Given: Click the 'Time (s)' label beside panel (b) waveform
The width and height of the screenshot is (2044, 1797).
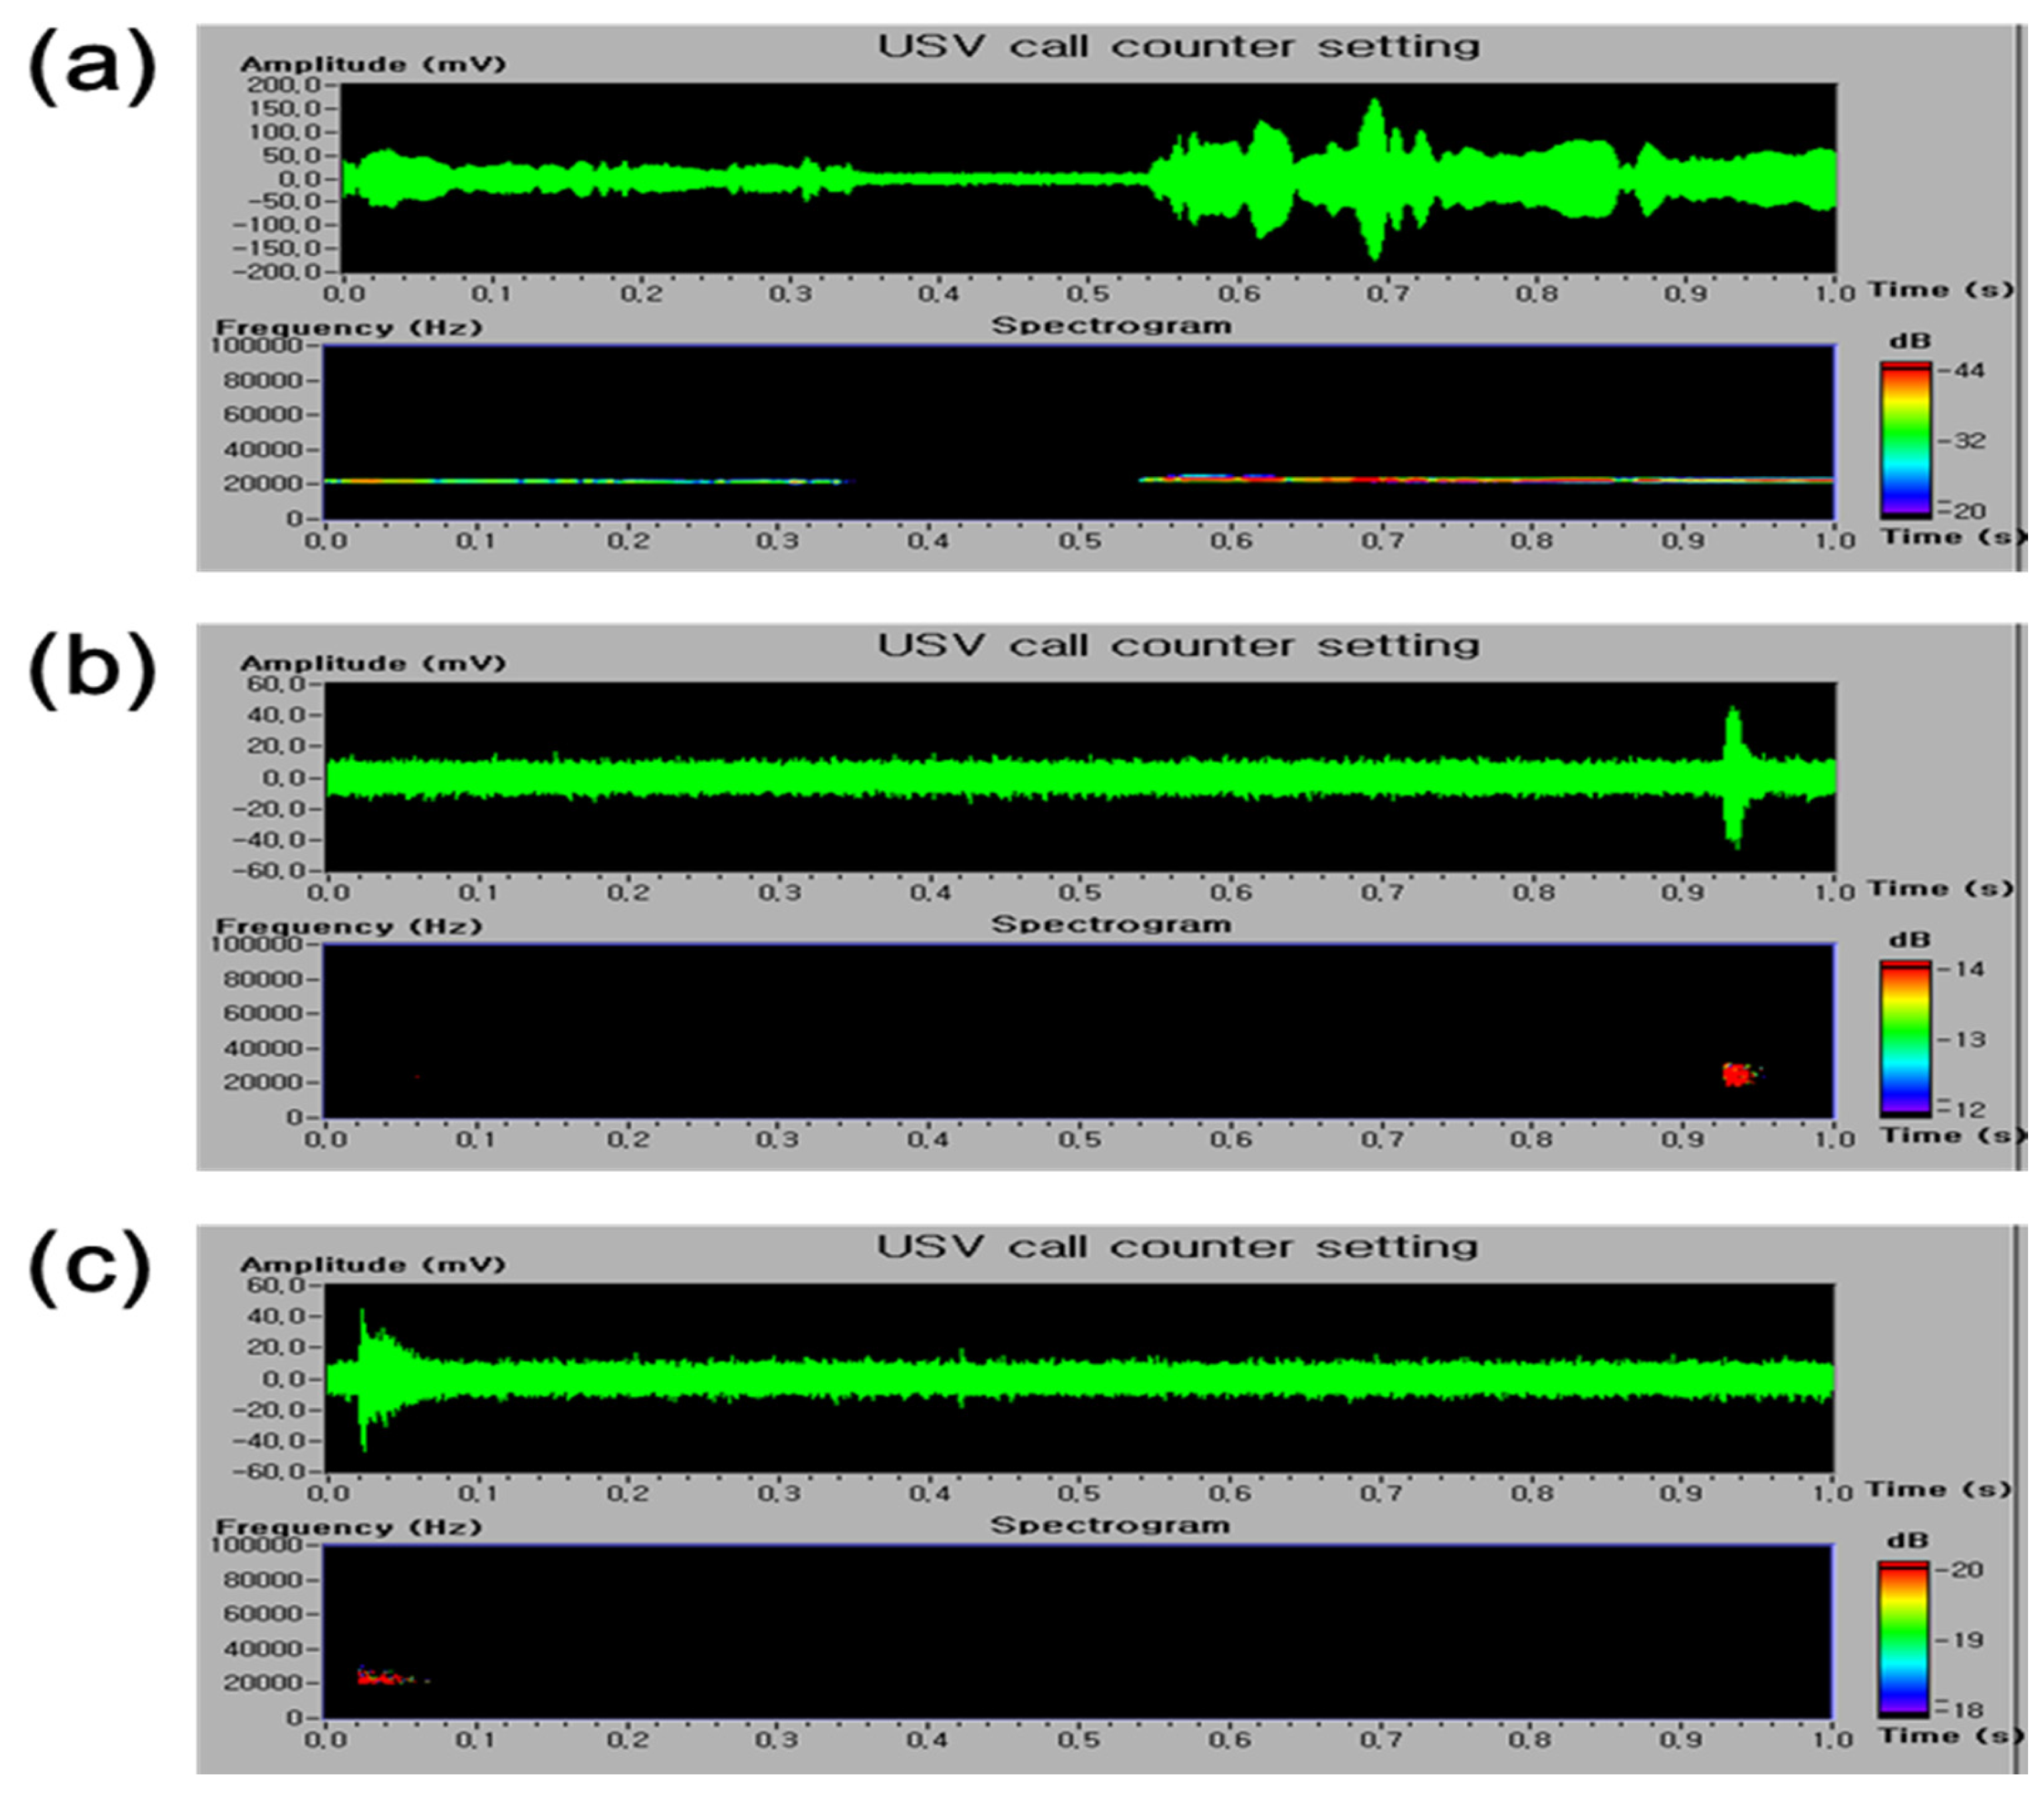Looking at the screenshot, I should (1941, 889).
